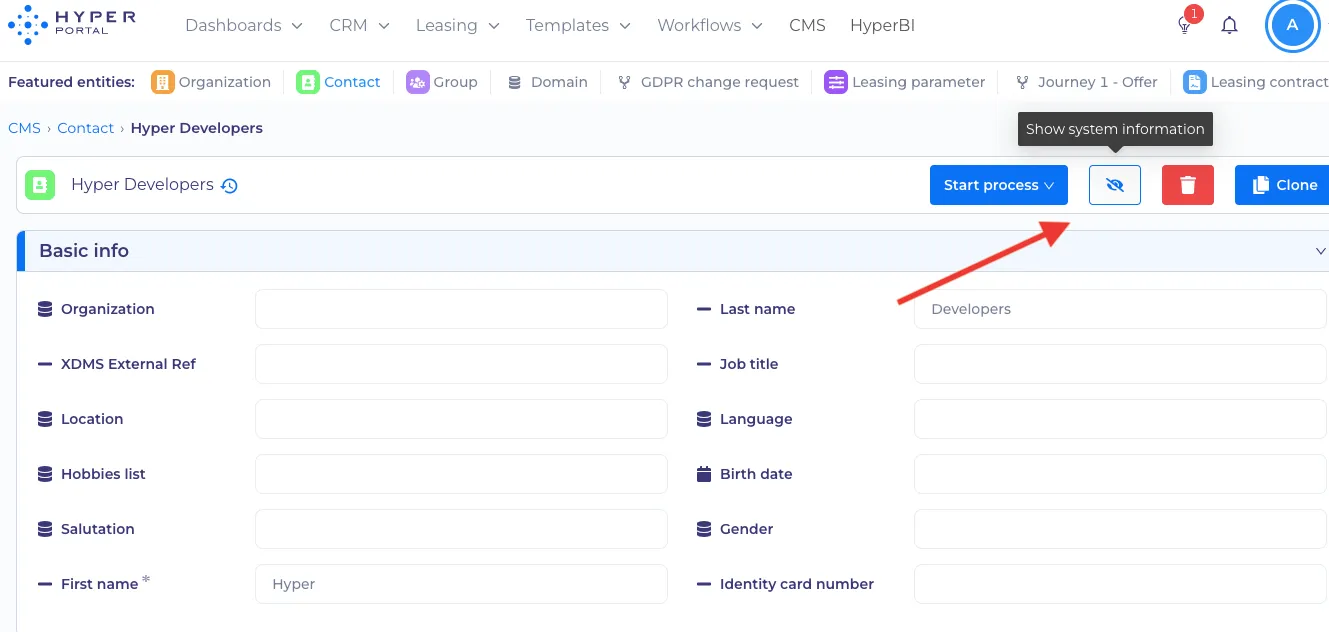
Task: Click the blue Leasing contract icon
Action: tap(1194, 82)
